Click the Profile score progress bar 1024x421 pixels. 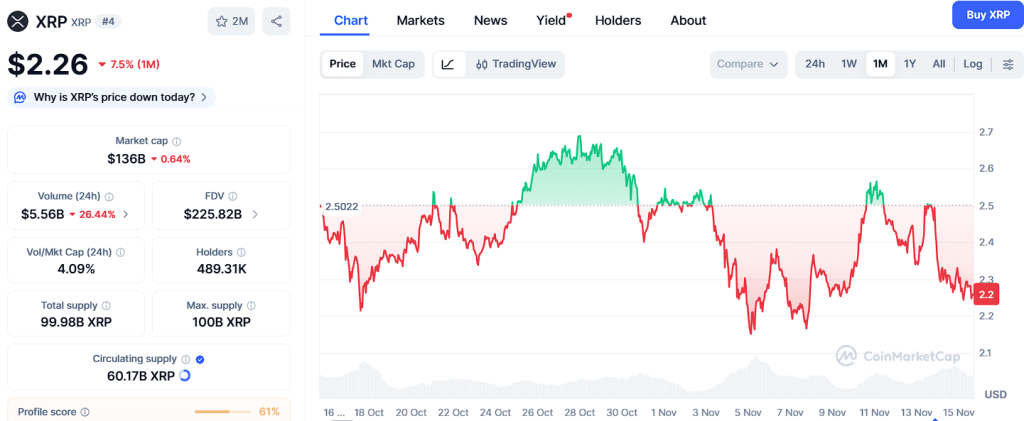pos(224,411)
